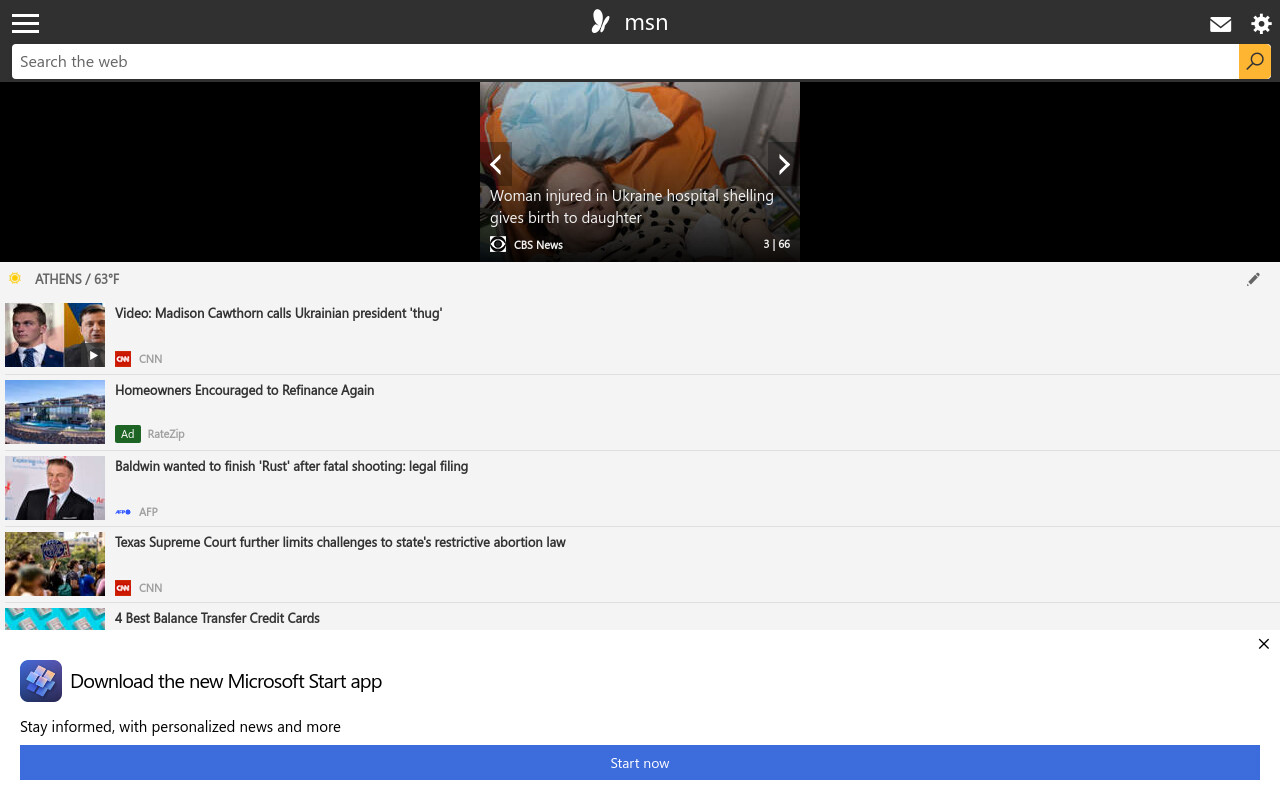This screenshot has height=800, width=1280.
Task: Click CNN logo under Cawthorn story
Action: coord(123,359)
